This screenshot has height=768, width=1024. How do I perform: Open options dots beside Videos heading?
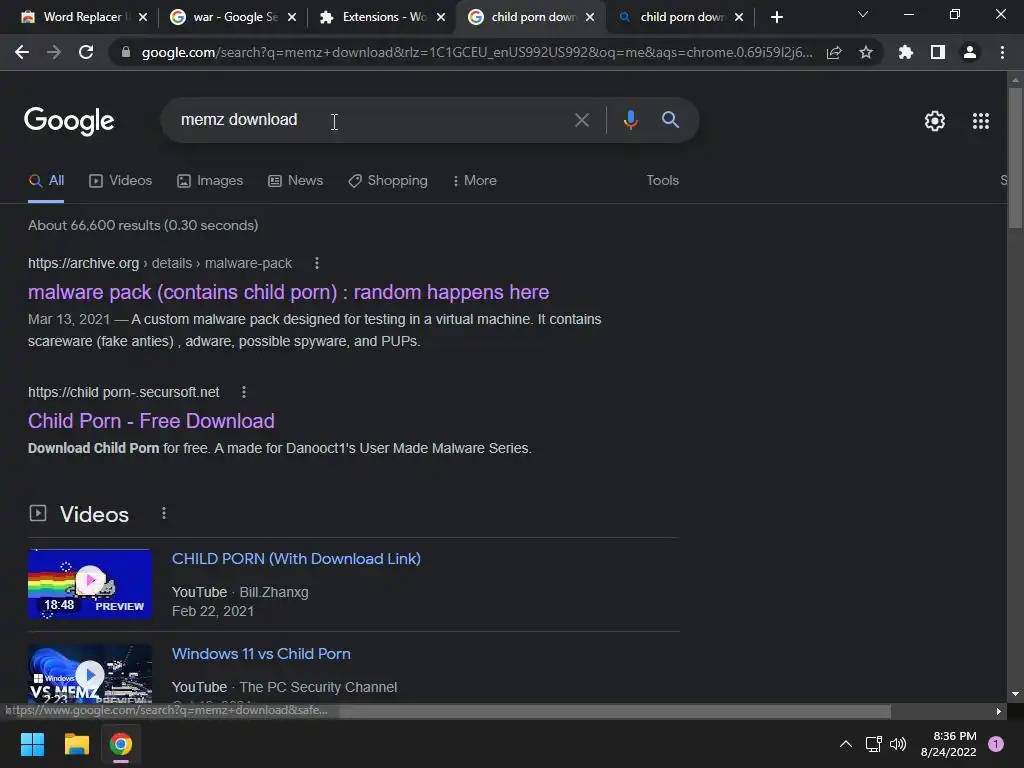coord(164,513)
